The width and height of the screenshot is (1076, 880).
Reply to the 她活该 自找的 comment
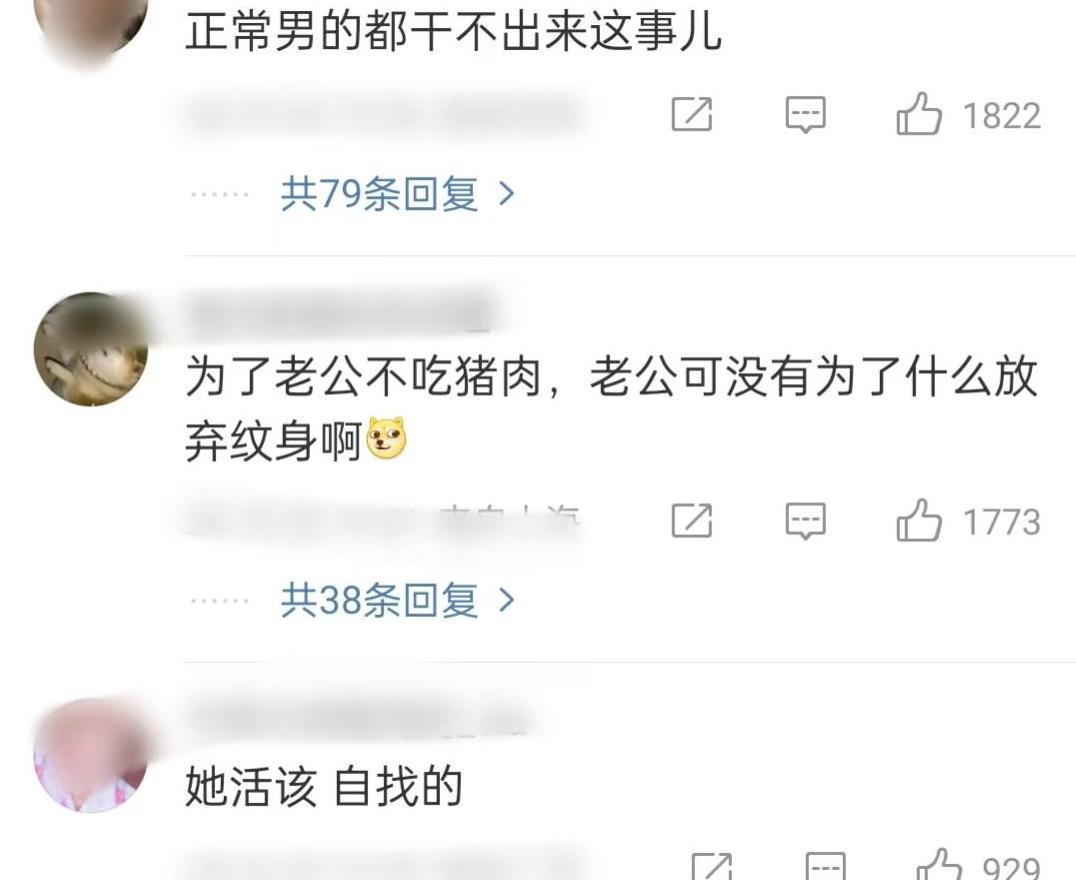(x=825, y=866)
